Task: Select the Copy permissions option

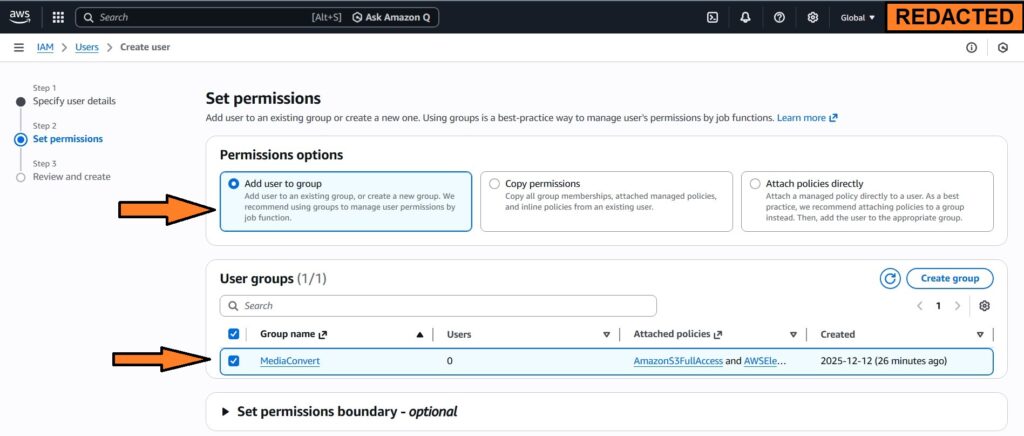Action: pos(494,184)
